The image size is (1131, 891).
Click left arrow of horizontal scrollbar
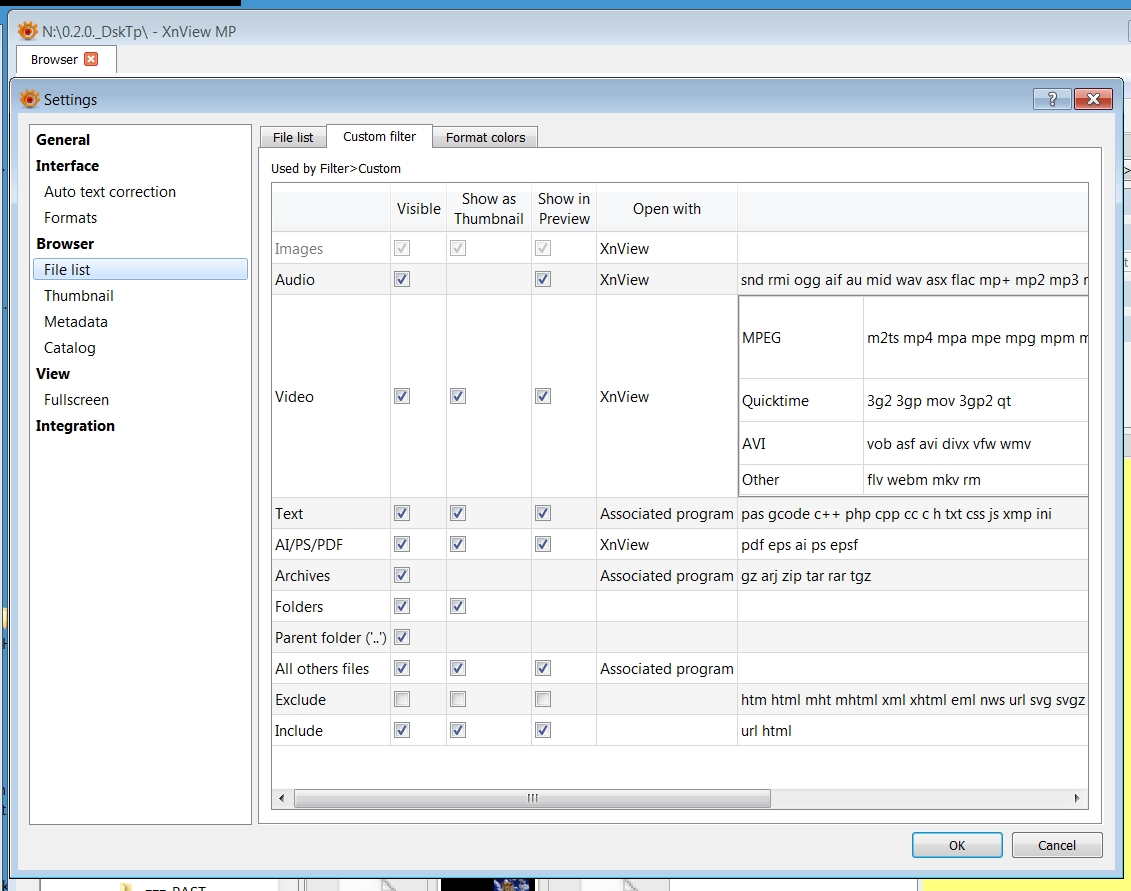(x=282, y=798)
